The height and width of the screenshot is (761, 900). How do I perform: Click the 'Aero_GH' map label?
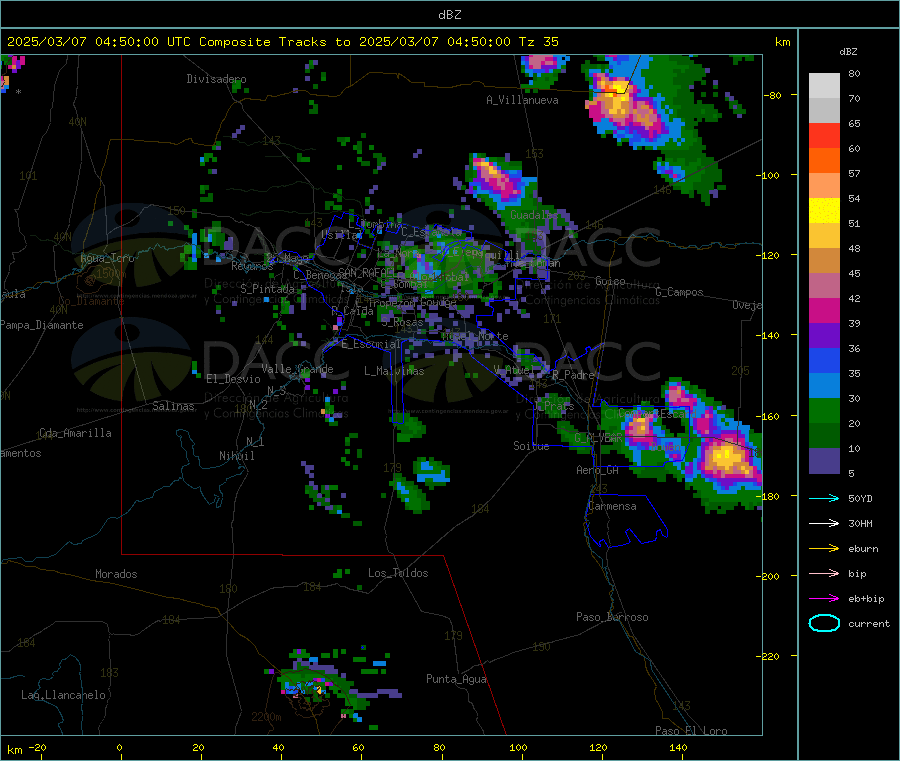[x=598, y=470]
